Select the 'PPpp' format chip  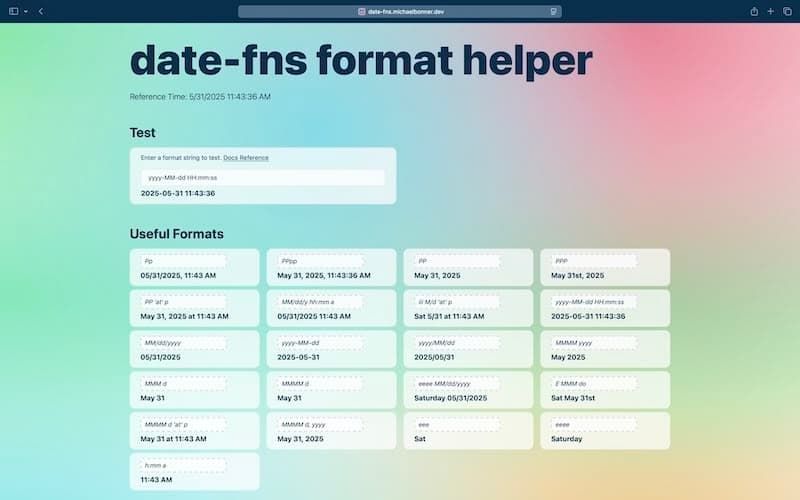coord(320,260)
